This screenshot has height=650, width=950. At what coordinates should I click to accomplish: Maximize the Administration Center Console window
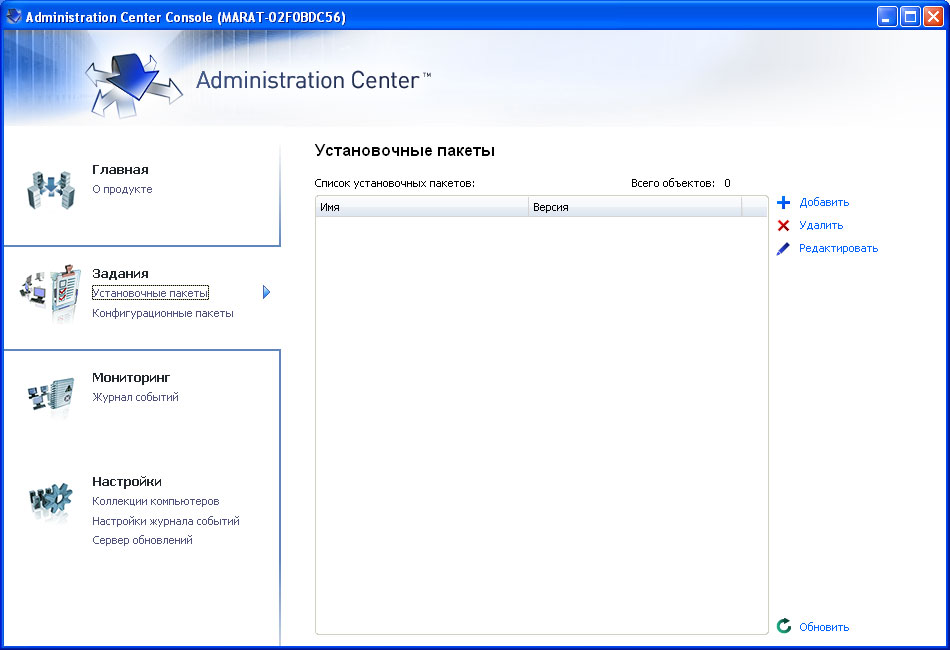pyautogui.click(x=910, y=16)
